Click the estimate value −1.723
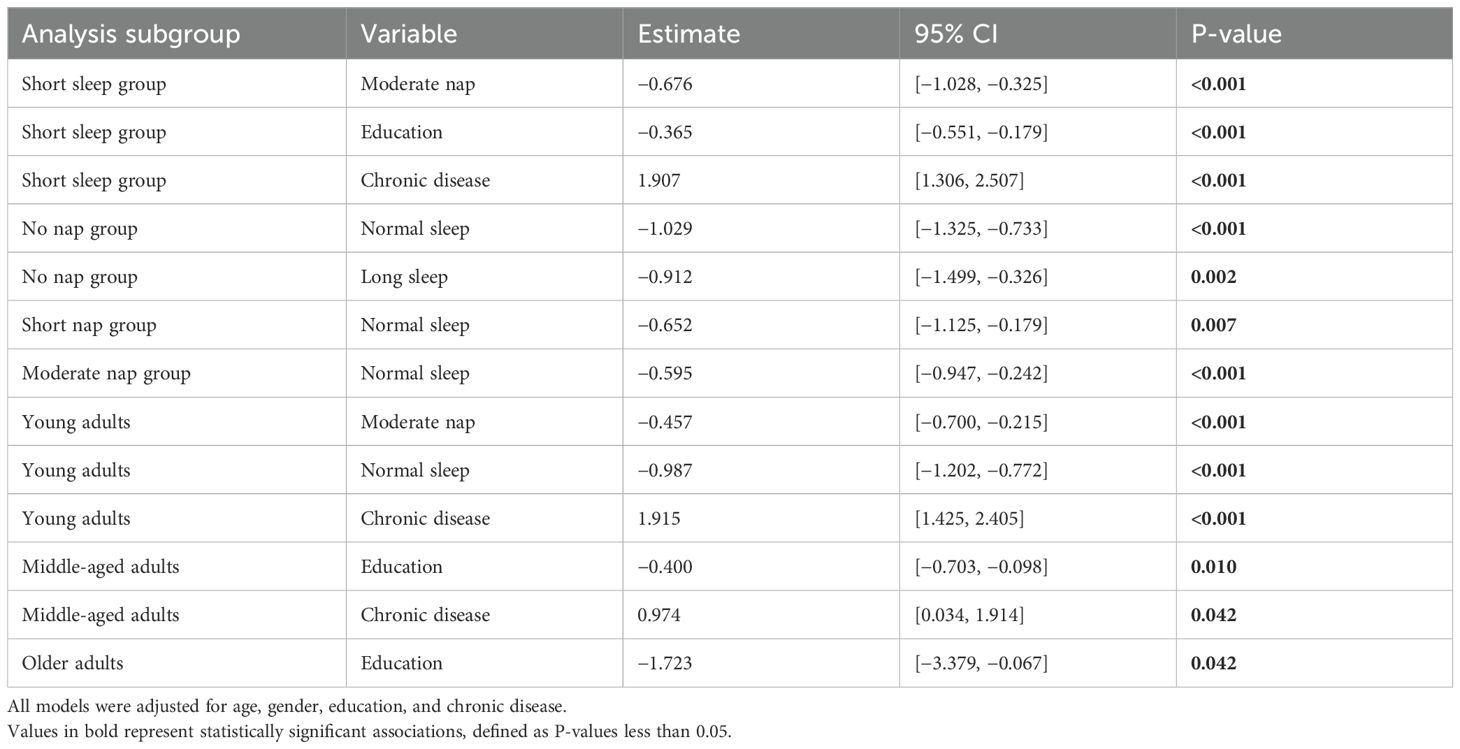 (665, 663)
